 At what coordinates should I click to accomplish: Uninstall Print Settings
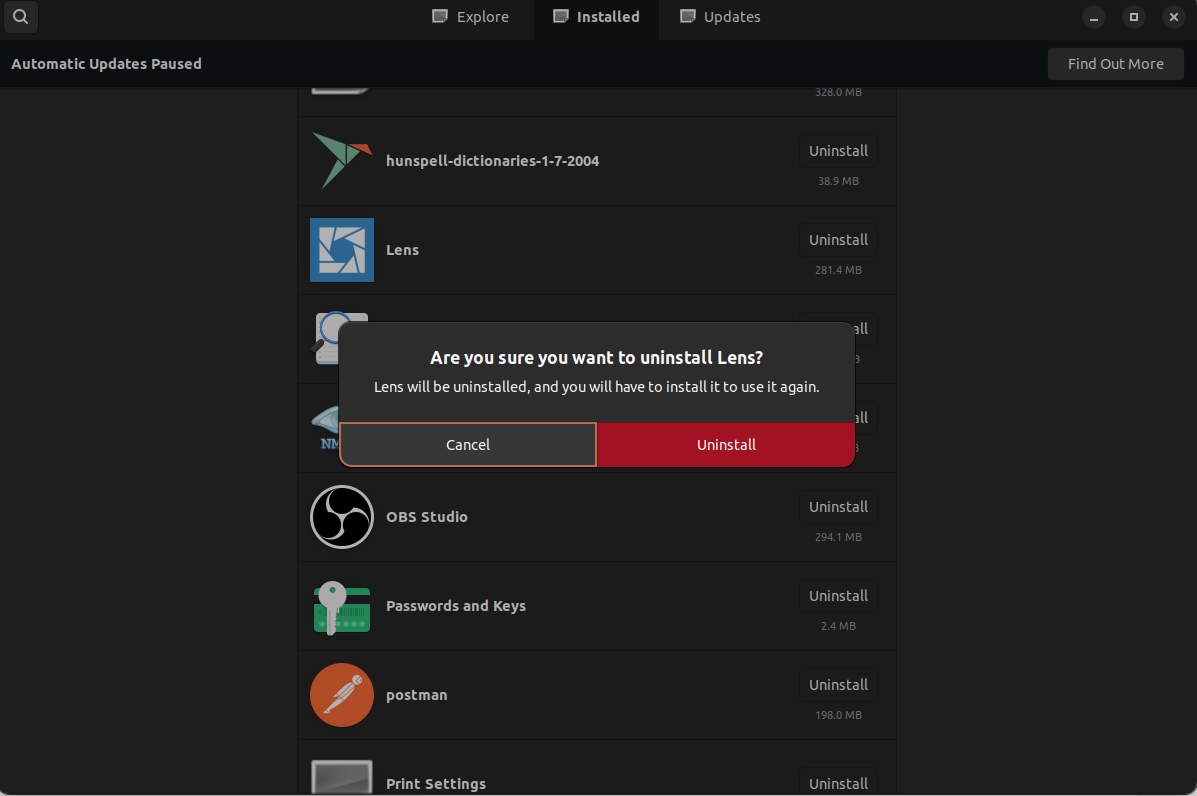(x=838, y=783)
